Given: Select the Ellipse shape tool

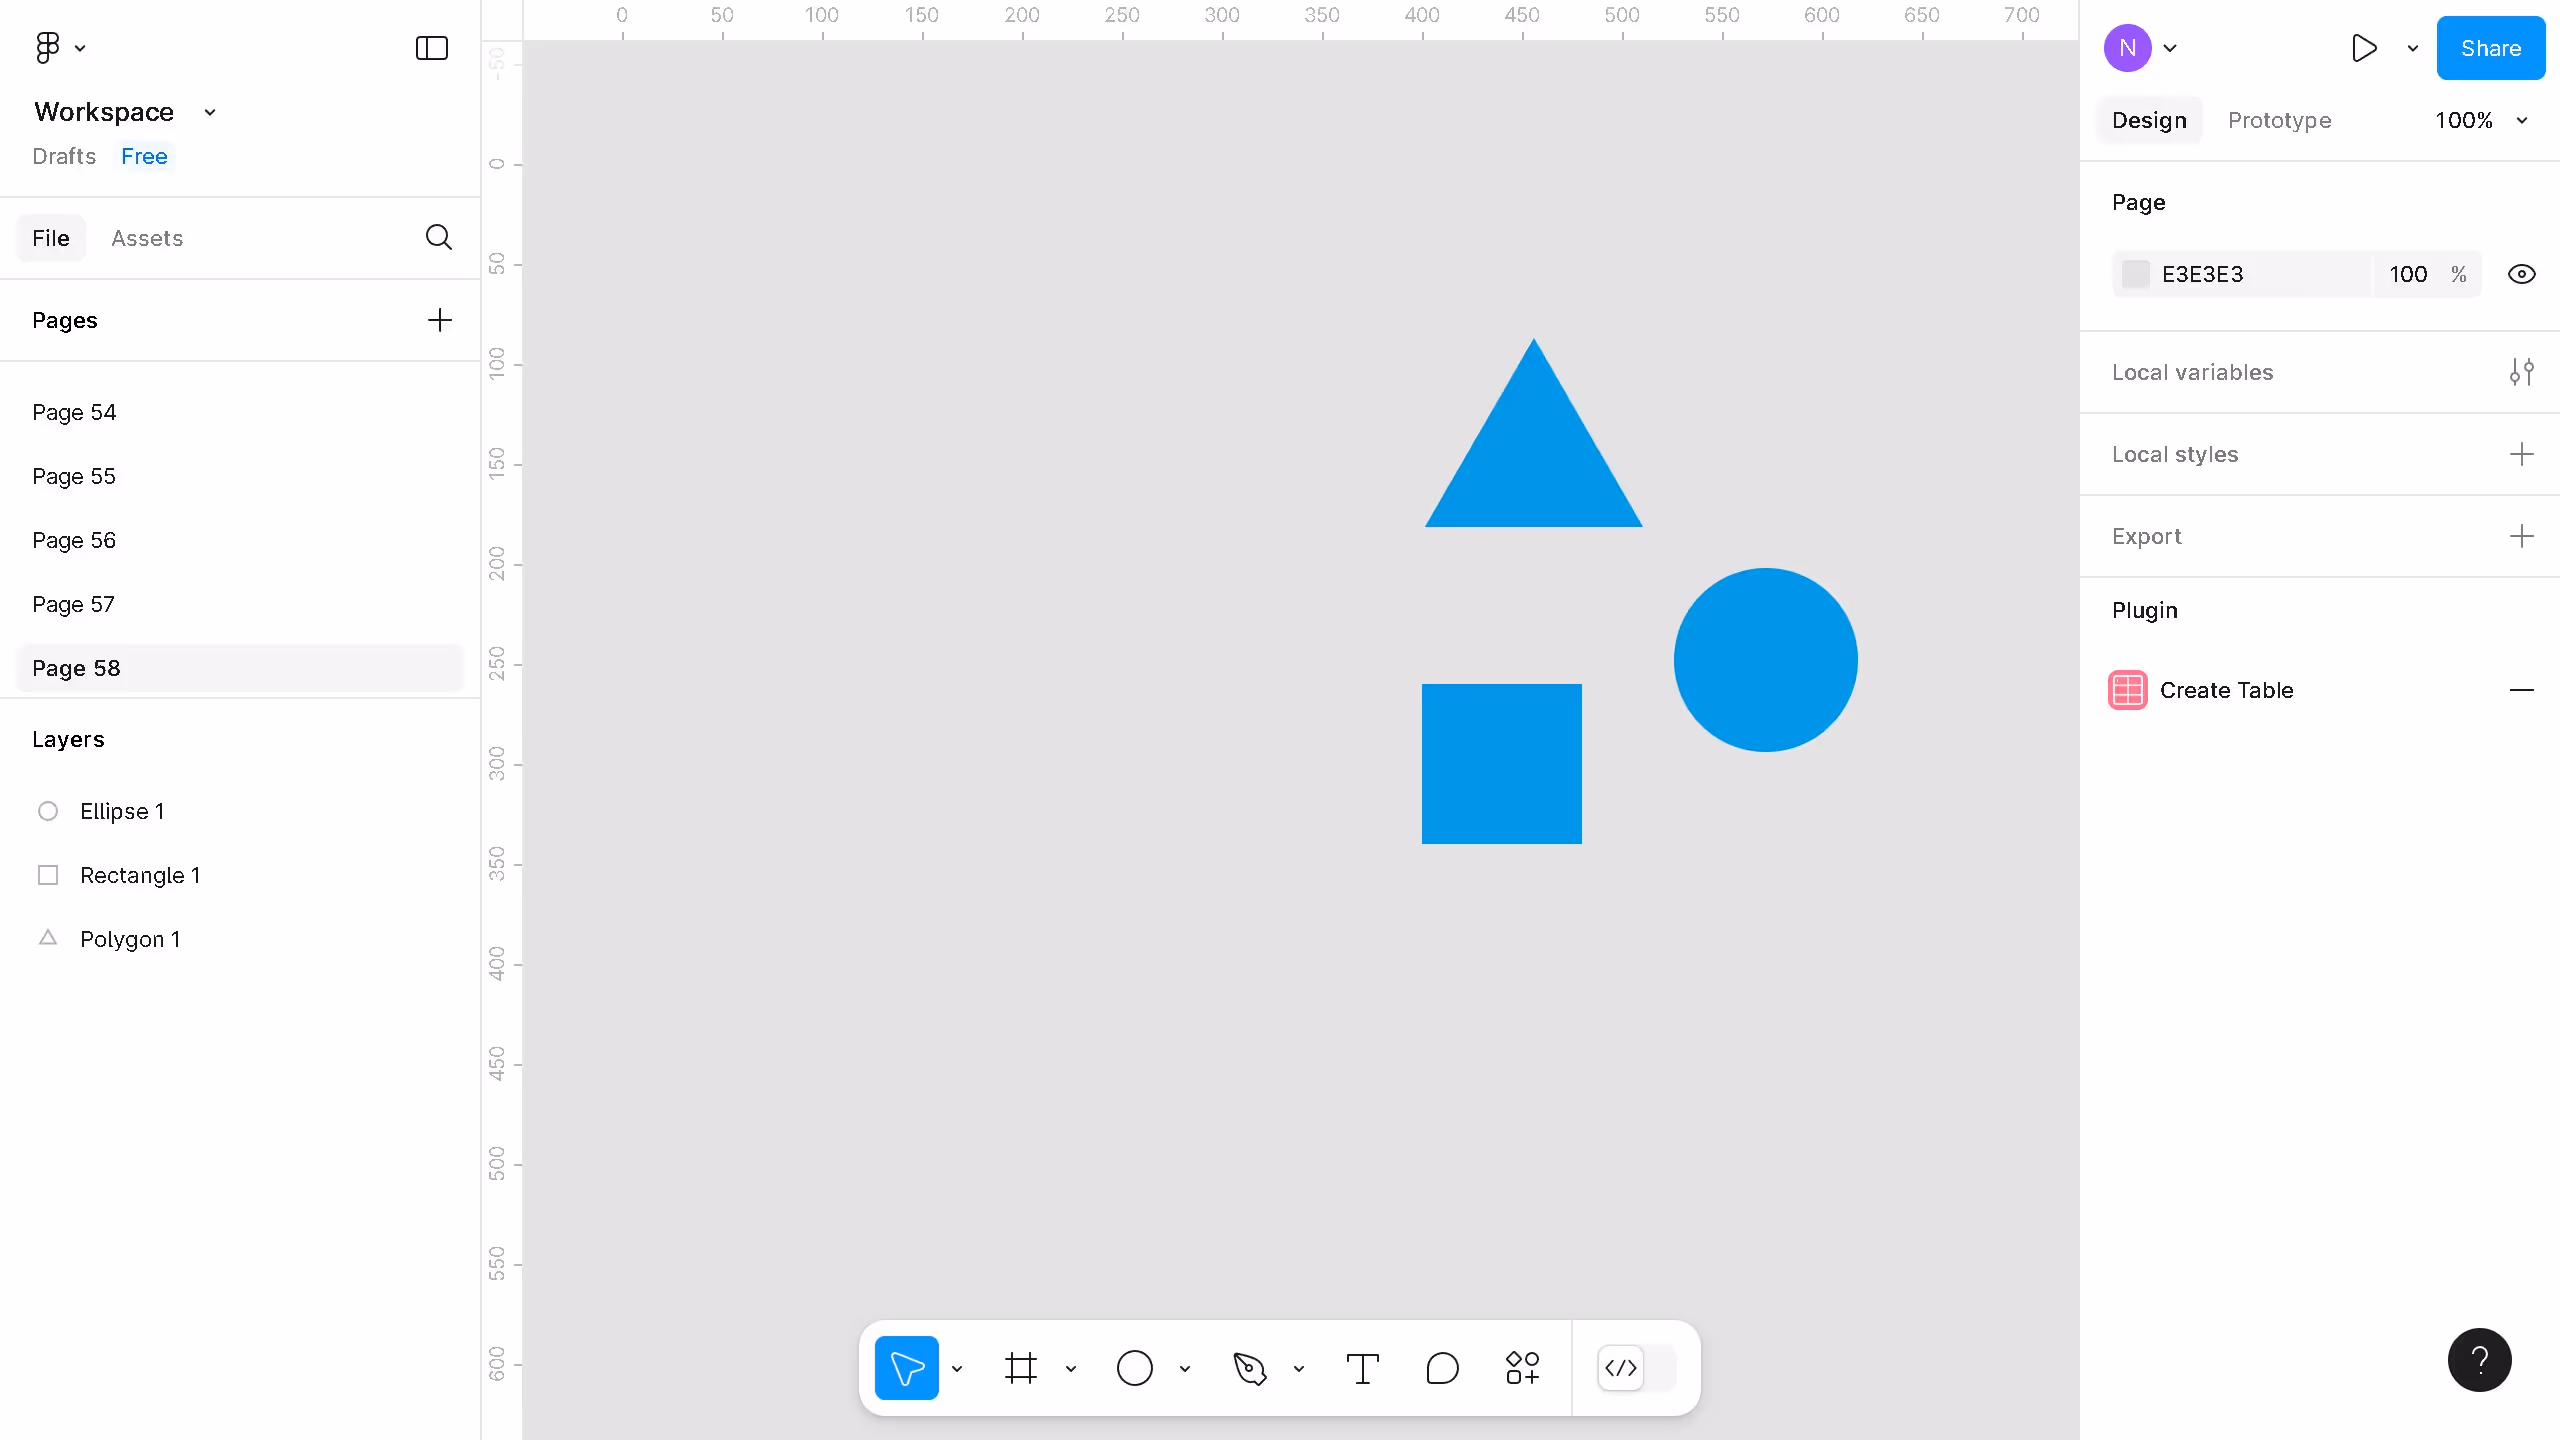Looking at the screenshot, I should point(1134,1368).
